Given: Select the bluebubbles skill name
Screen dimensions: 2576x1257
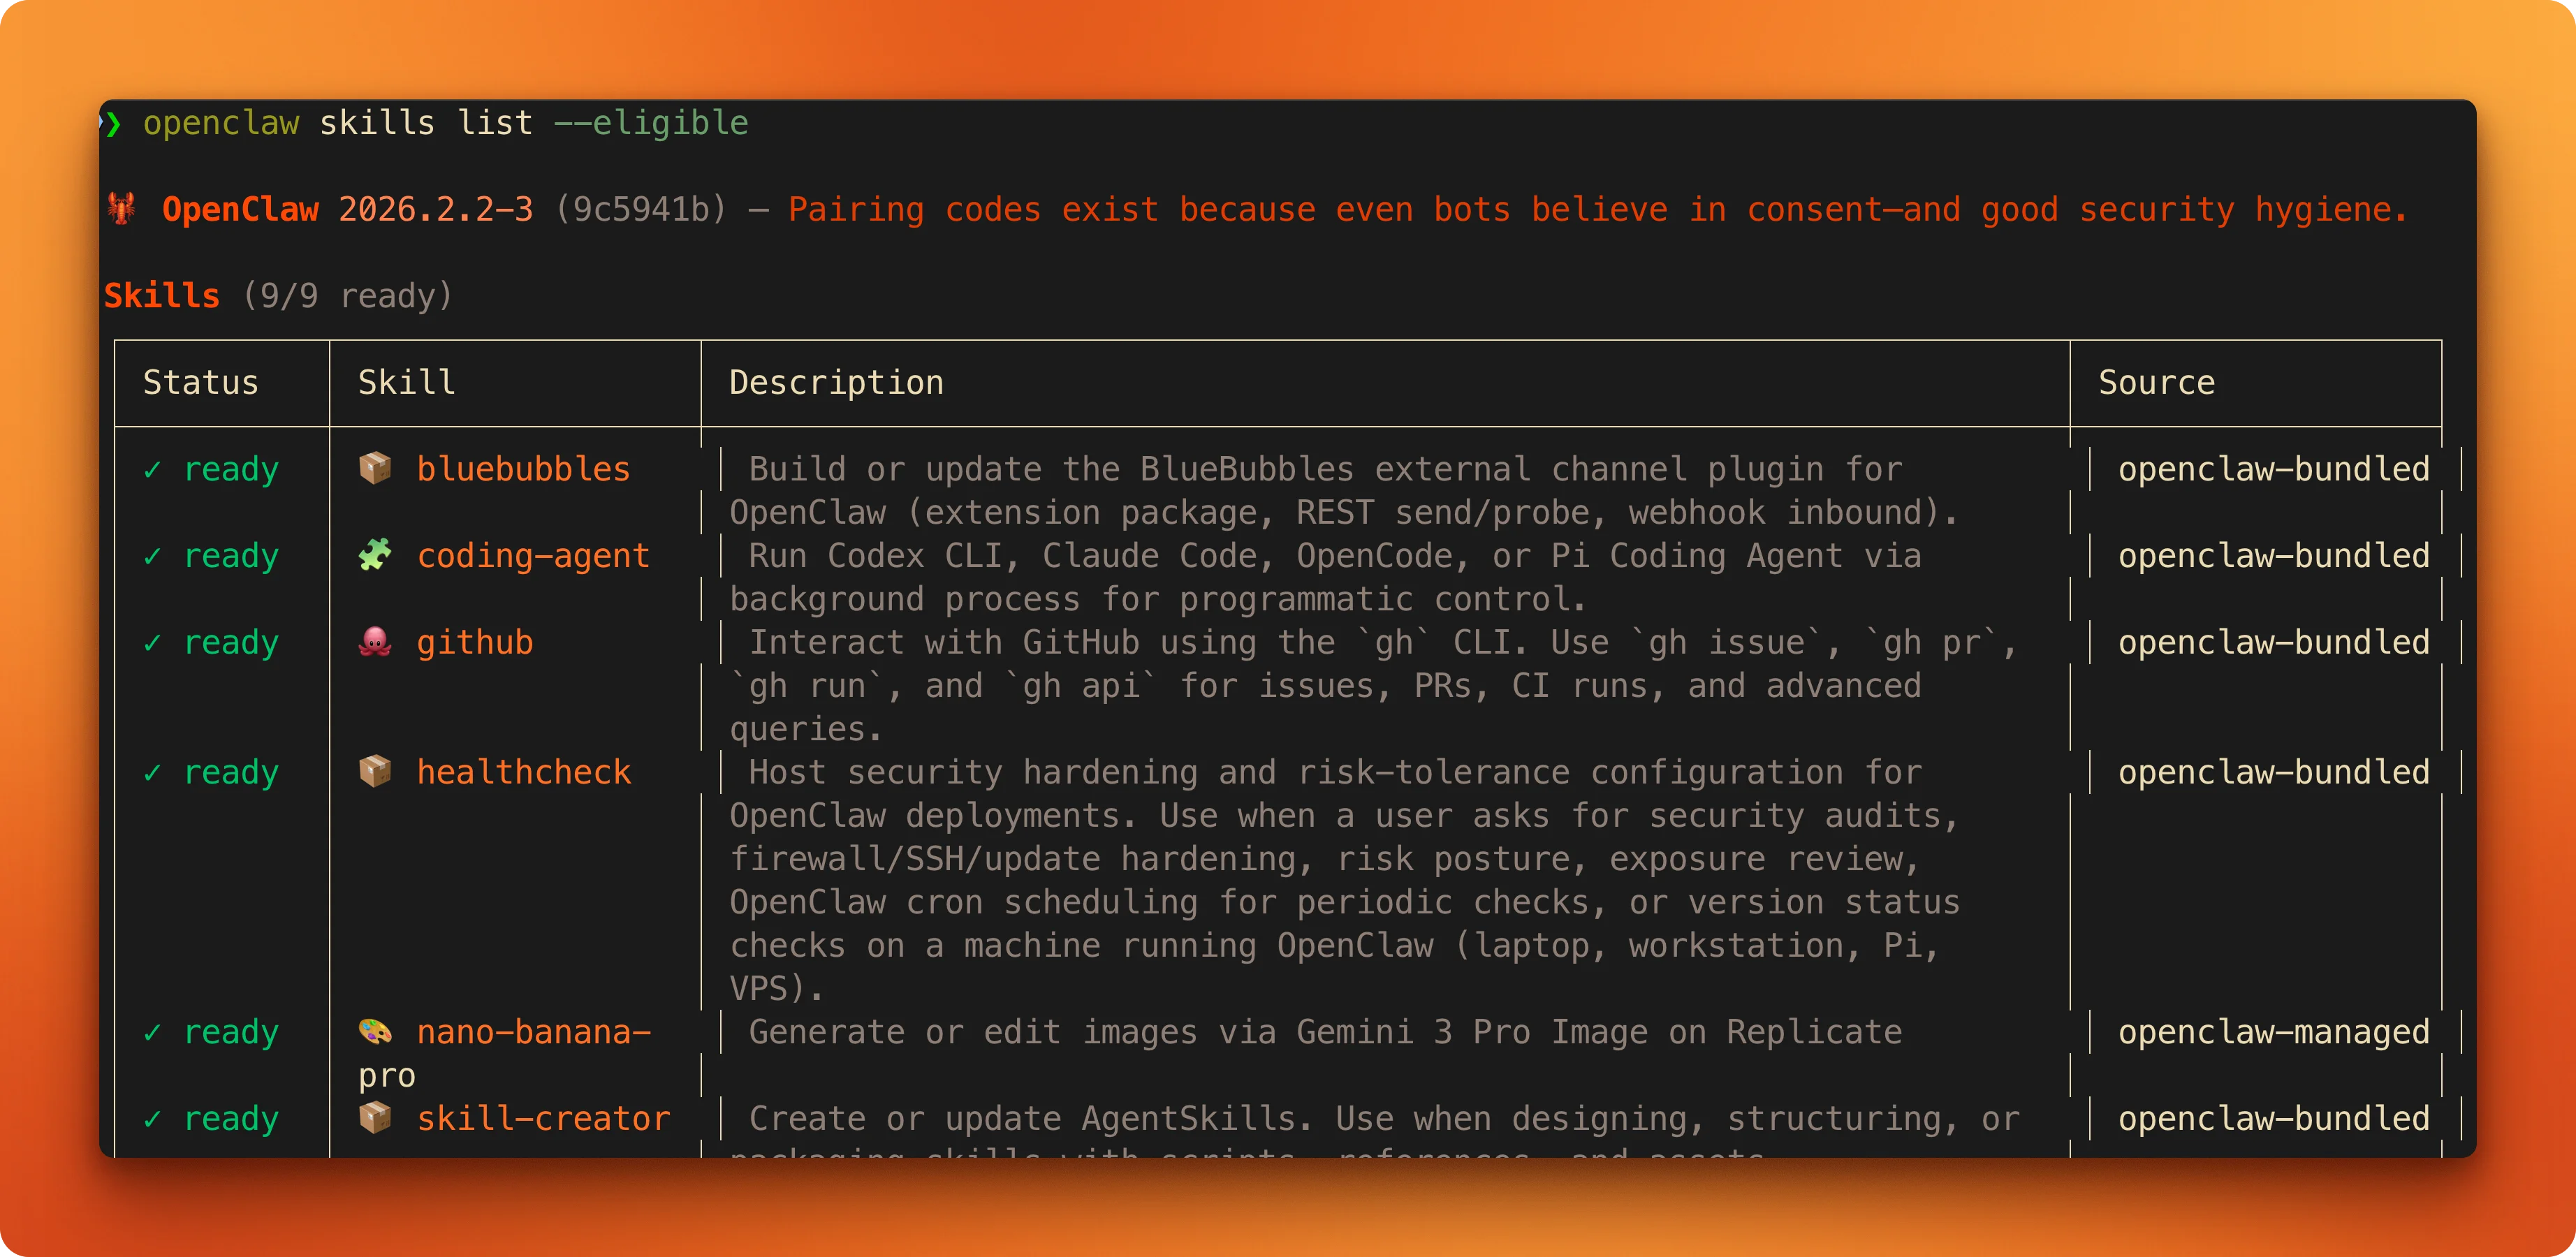Looking at the screenshot, I should coord(523,469).
